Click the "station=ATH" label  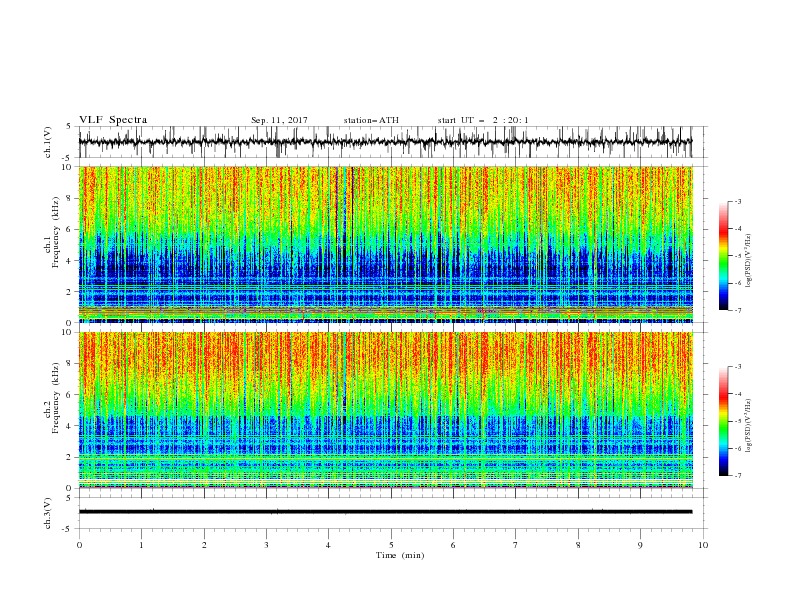[x=371, y=120]
